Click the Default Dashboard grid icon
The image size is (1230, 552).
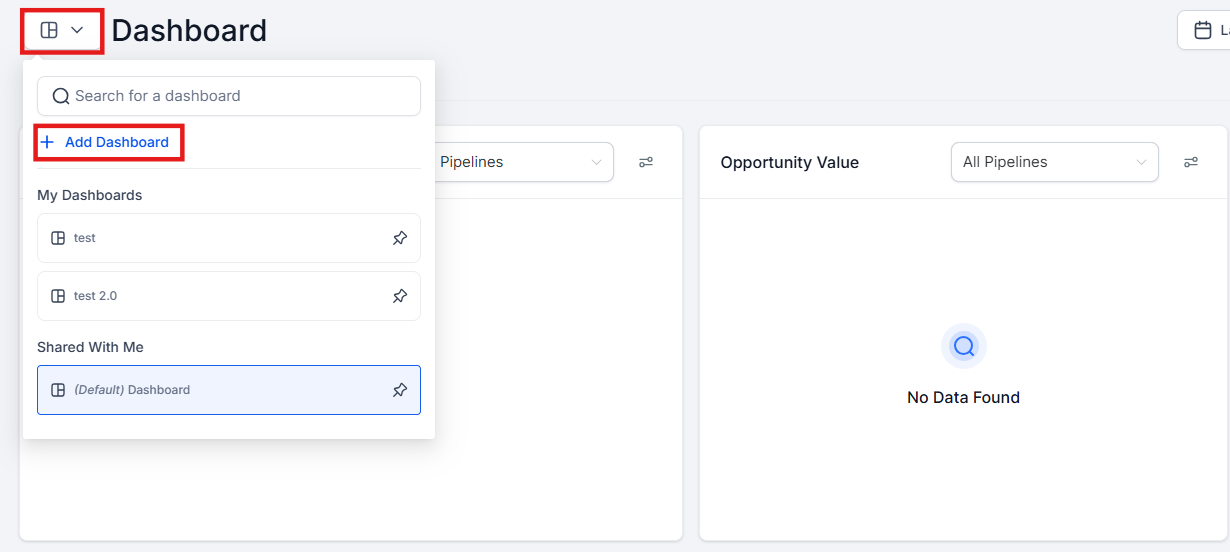(58, 390)
